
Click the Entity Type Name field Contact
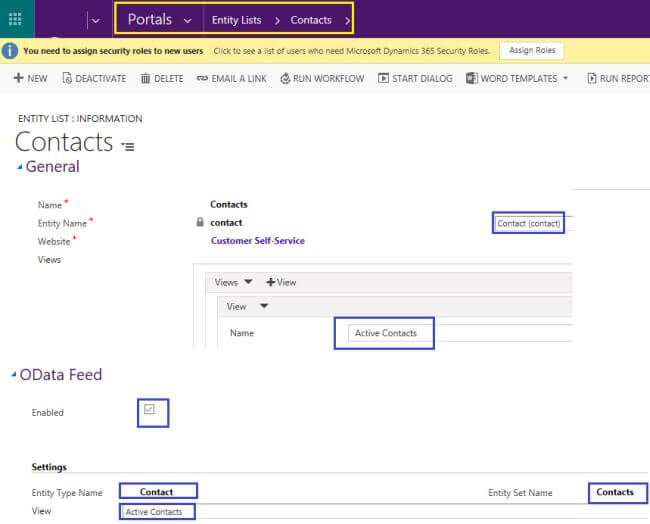(158, 492)
